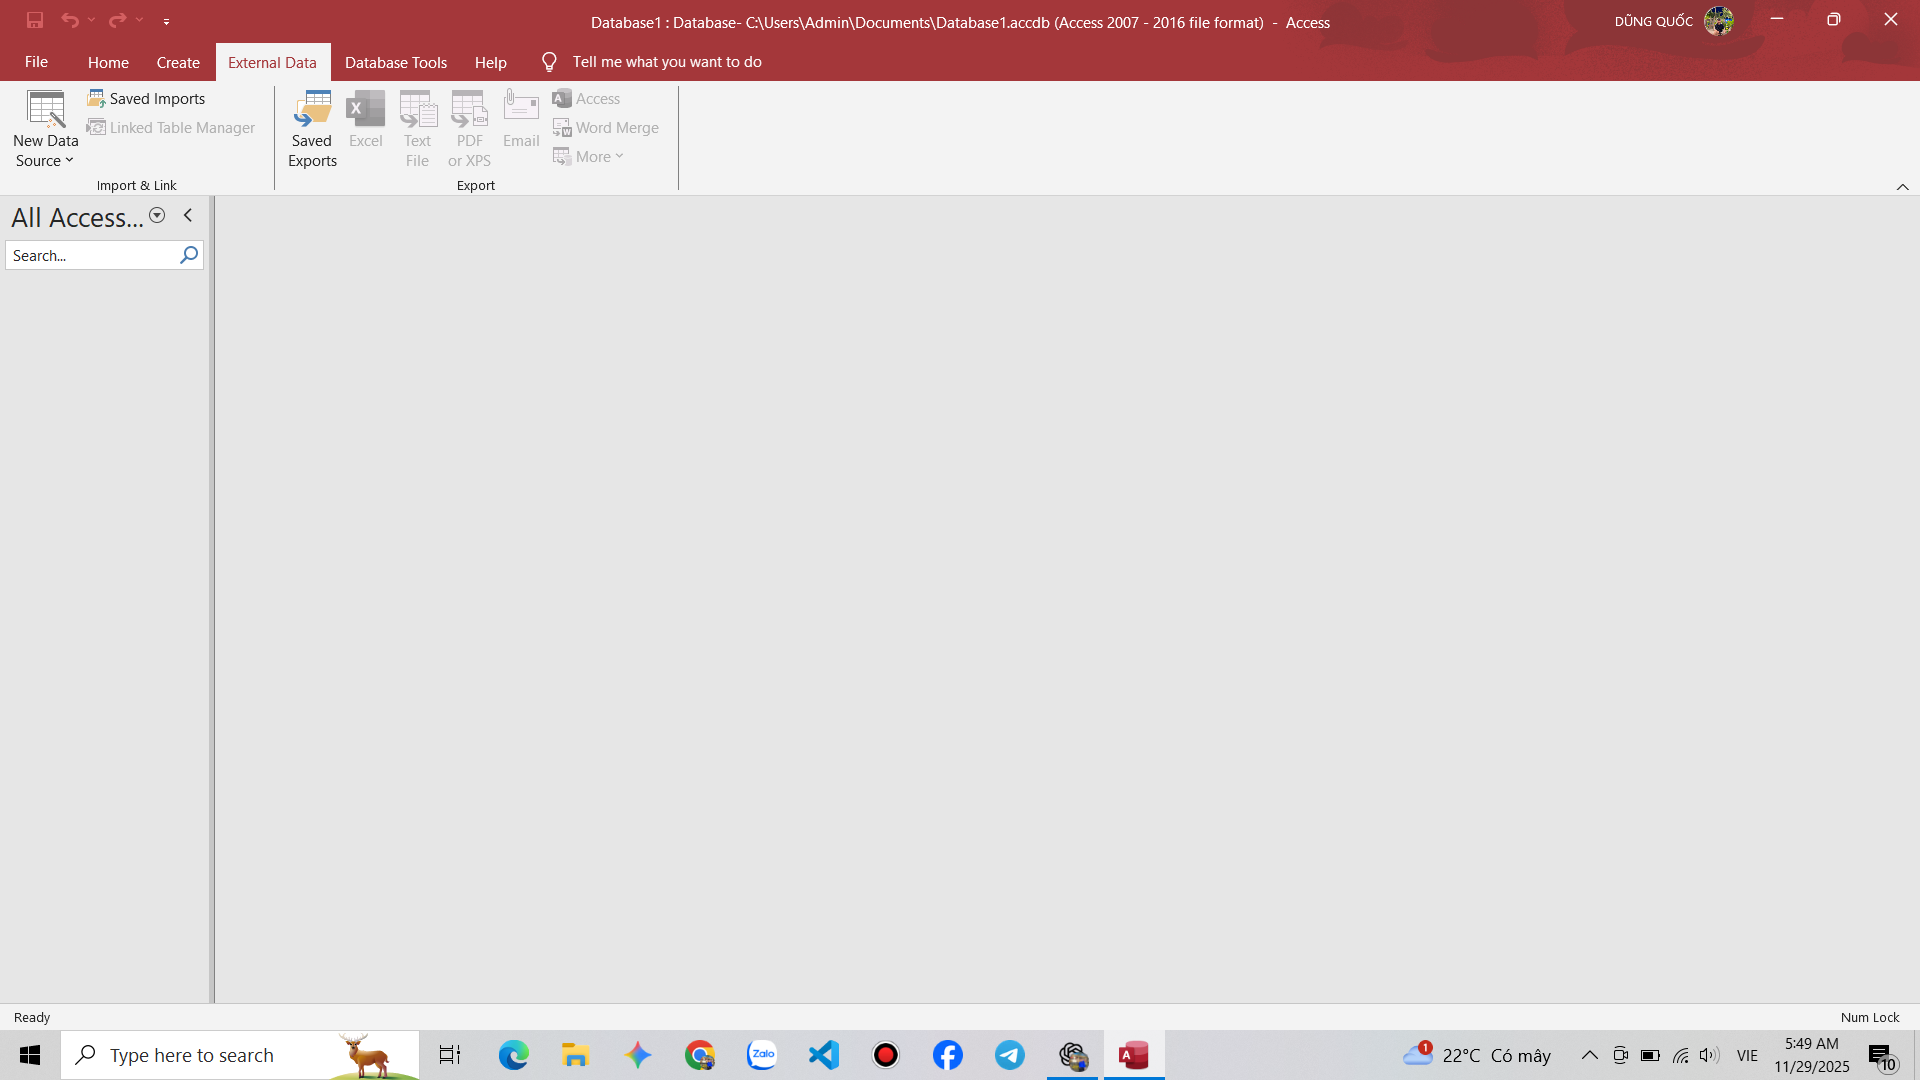Collapse the ribbon with the arrow
The width and height of the screenshot is (1920, 1080).
tap(1902, 187)
